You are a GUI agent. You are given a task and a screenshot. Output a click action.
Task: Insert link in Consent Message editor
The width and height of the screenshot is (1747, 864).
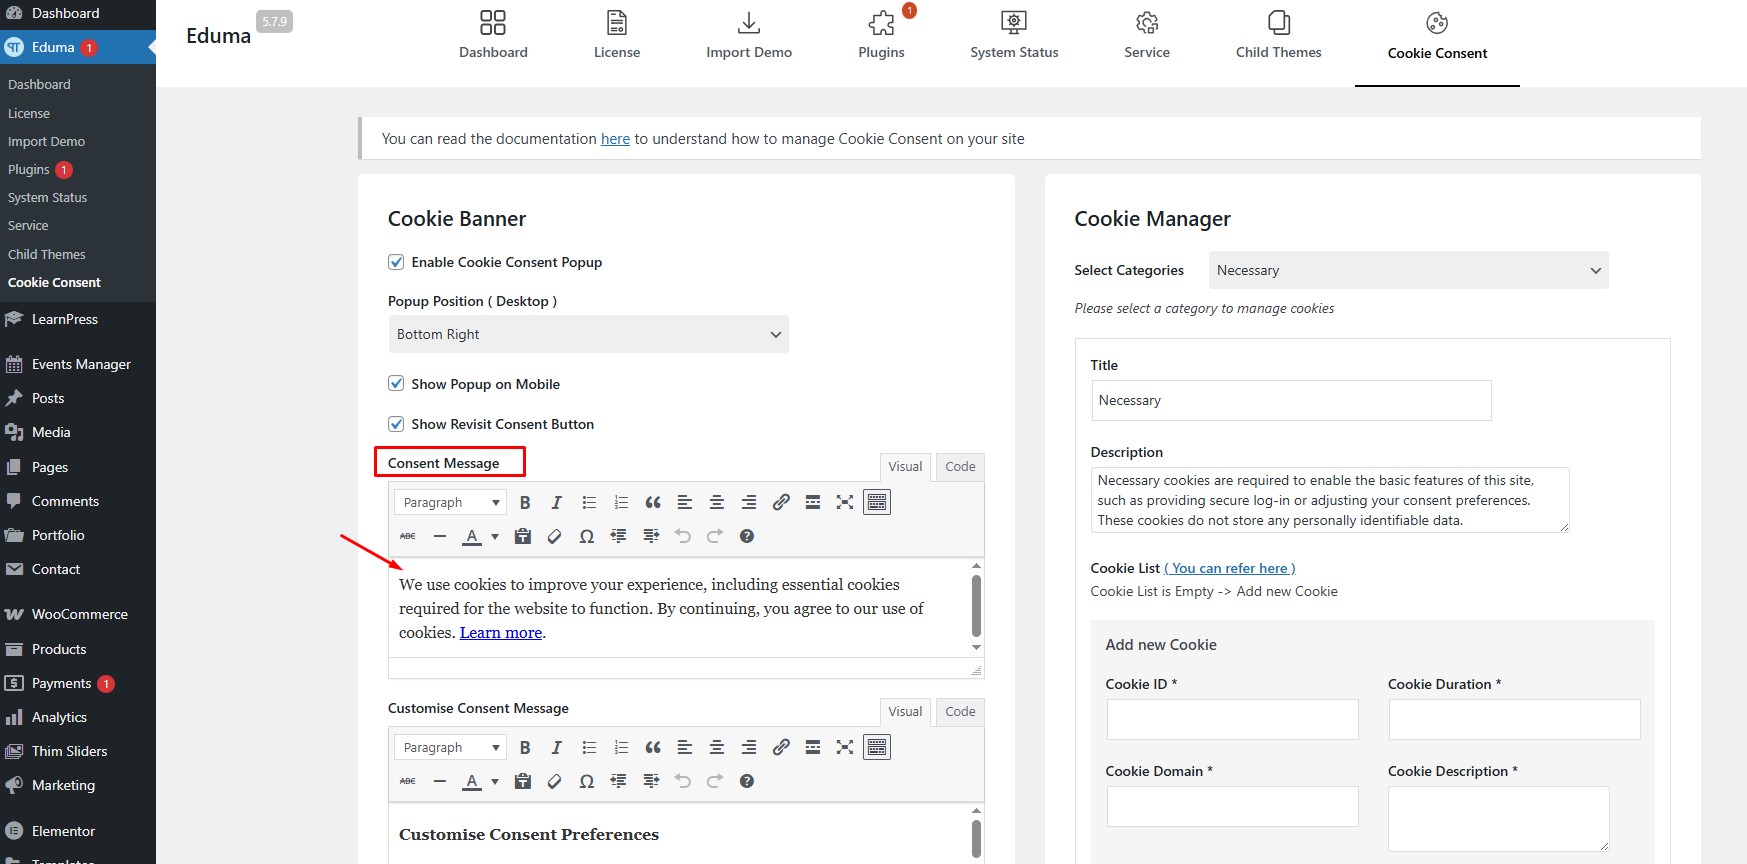click(781, 502)
